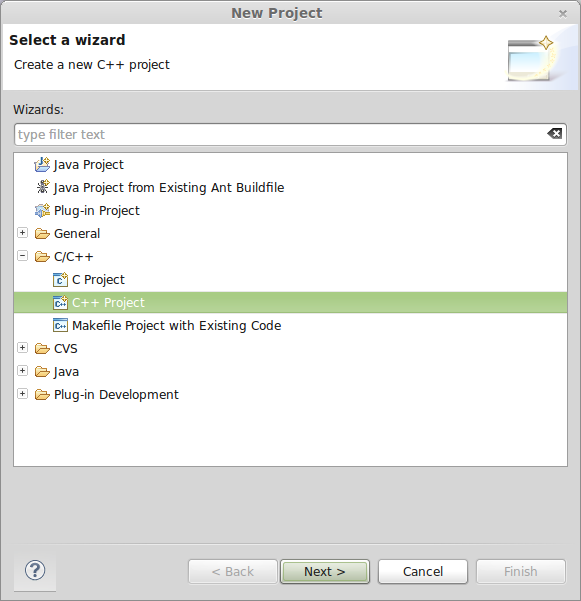Click the General folder icon
The image size is (581, 601).
click(42, 233)
